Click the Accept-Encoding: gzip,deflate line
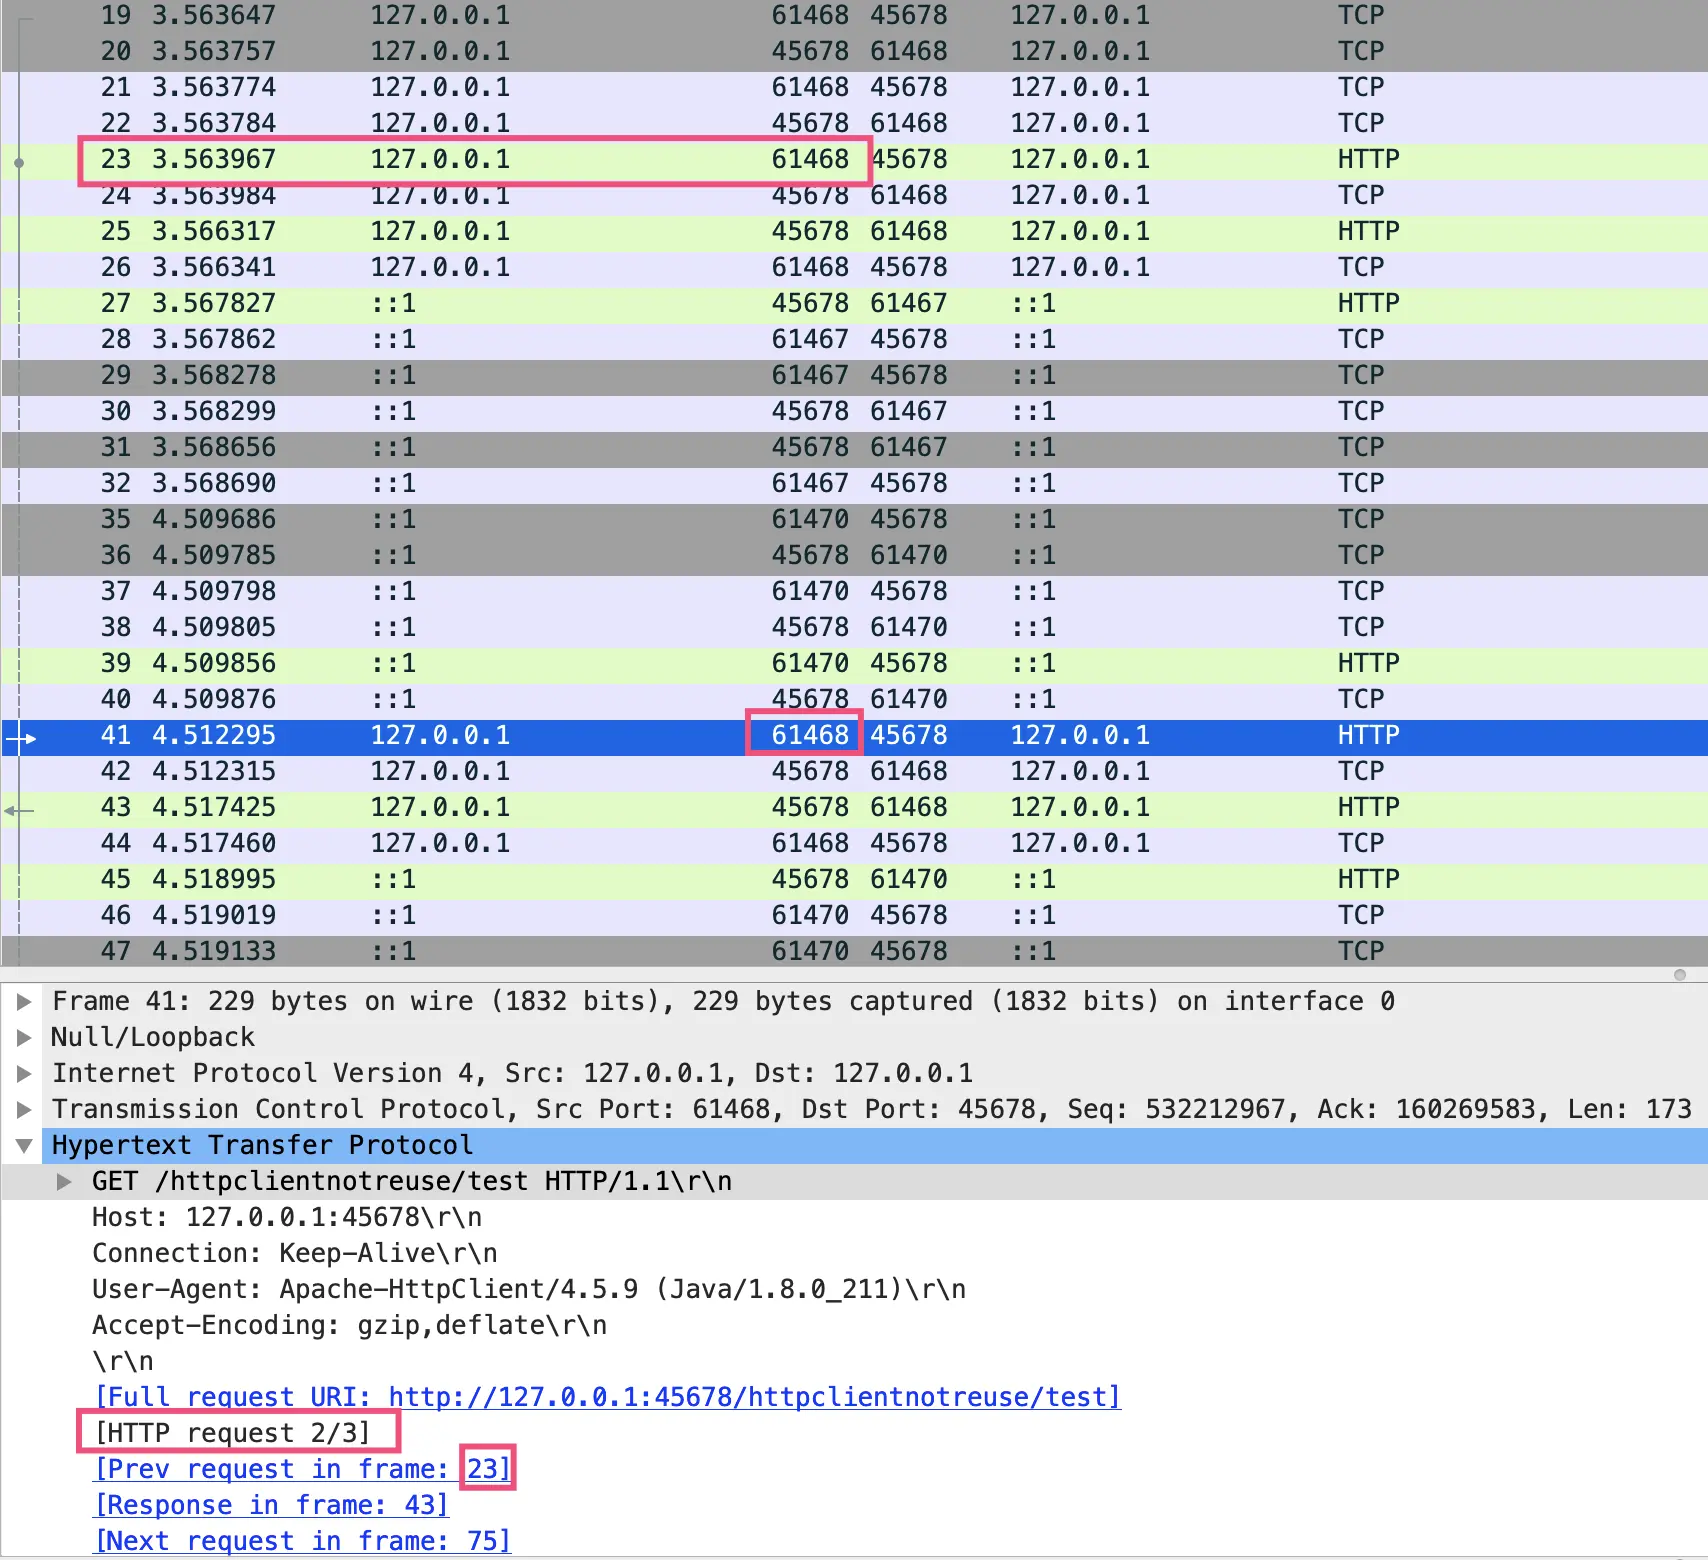The width and height of the screenshot is (1708, 1560). point(349,1325)
